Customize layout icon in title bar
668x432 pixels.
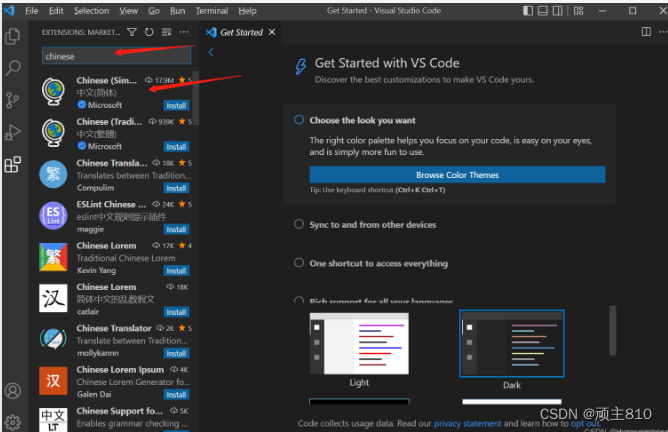tap(578, 11)
